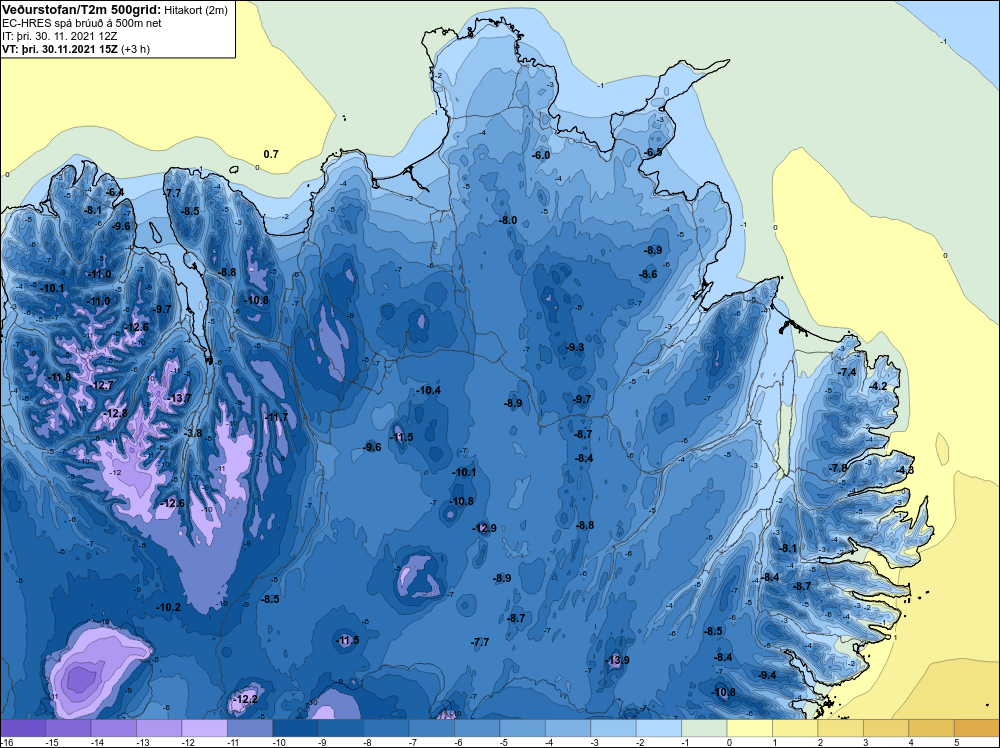Click the legend swatch labeled -13
This screenshot has height=748, width=1000.
click(x=159, y=728)
